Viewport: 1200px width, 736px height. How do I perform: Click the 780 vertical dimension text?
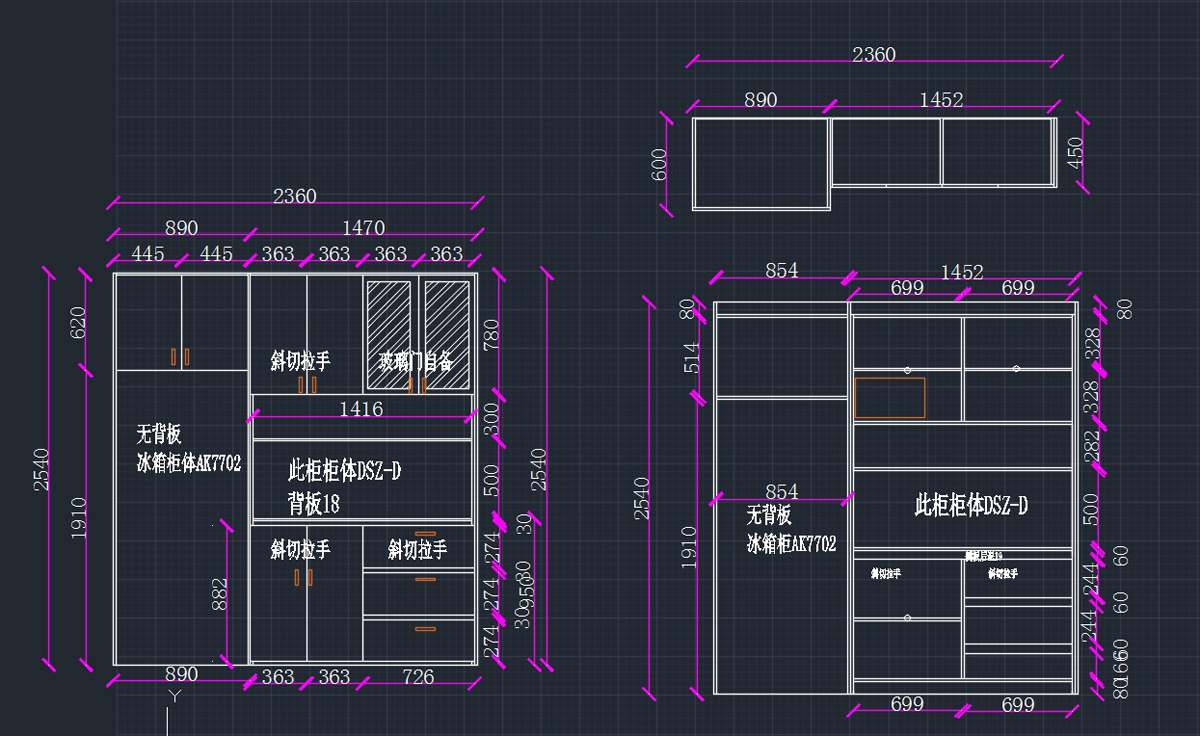point(491,334)
